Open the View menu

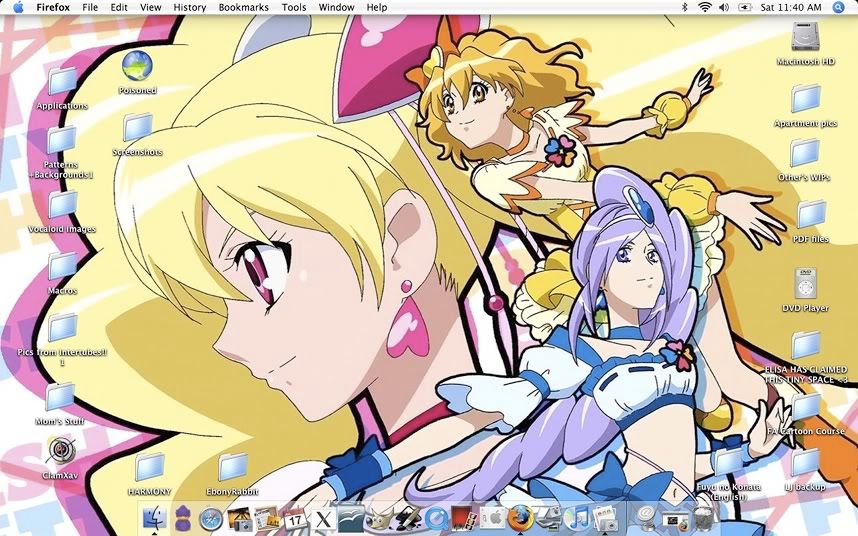[150, 7]
